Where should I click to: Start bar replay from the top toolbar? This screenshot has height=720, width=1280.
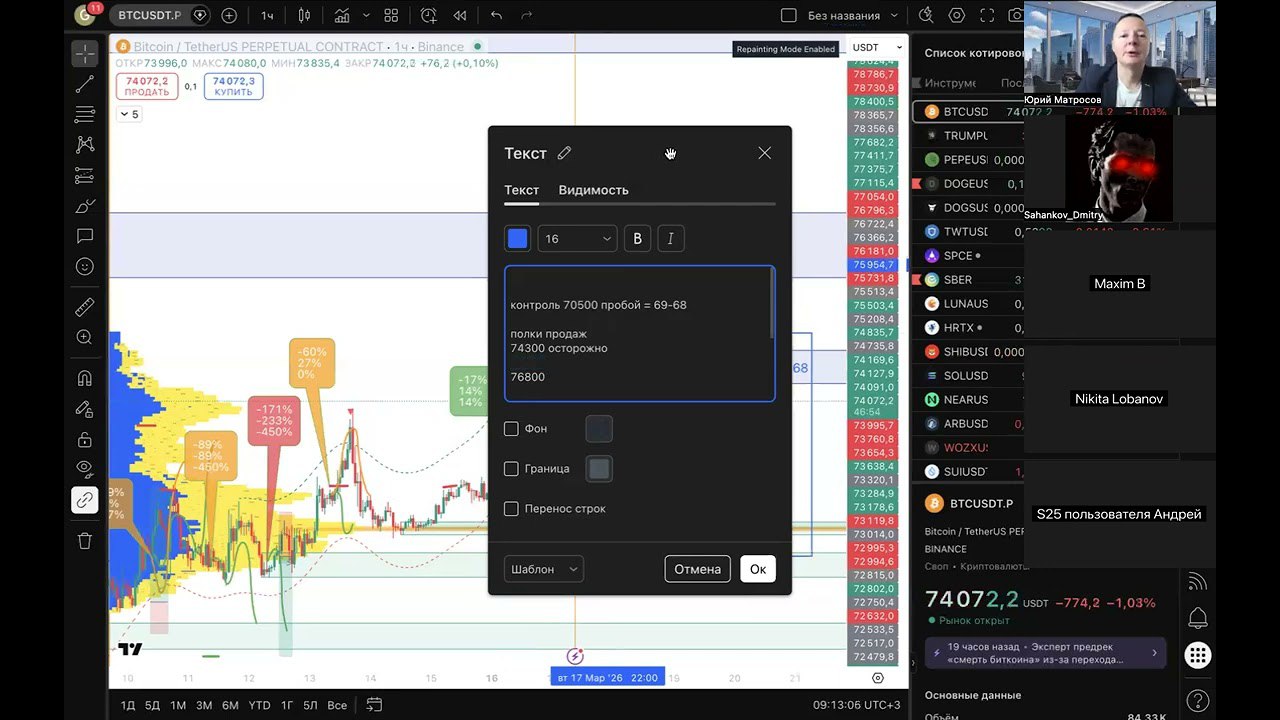pos(460,16)
